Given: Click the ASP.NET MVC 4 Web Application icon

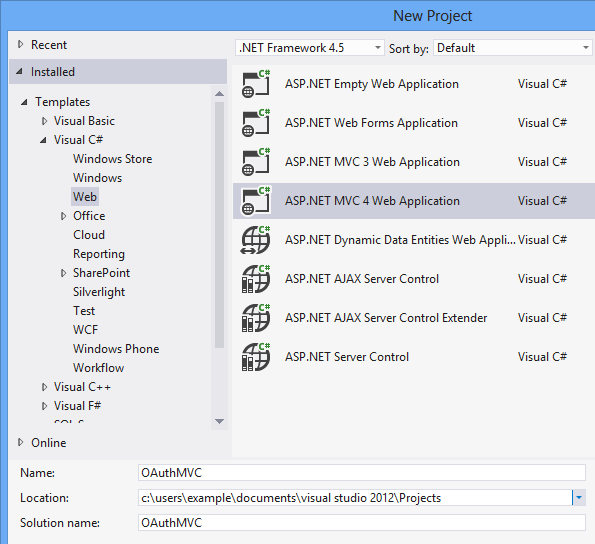Looking at the screenshot, I should (256, 201).
